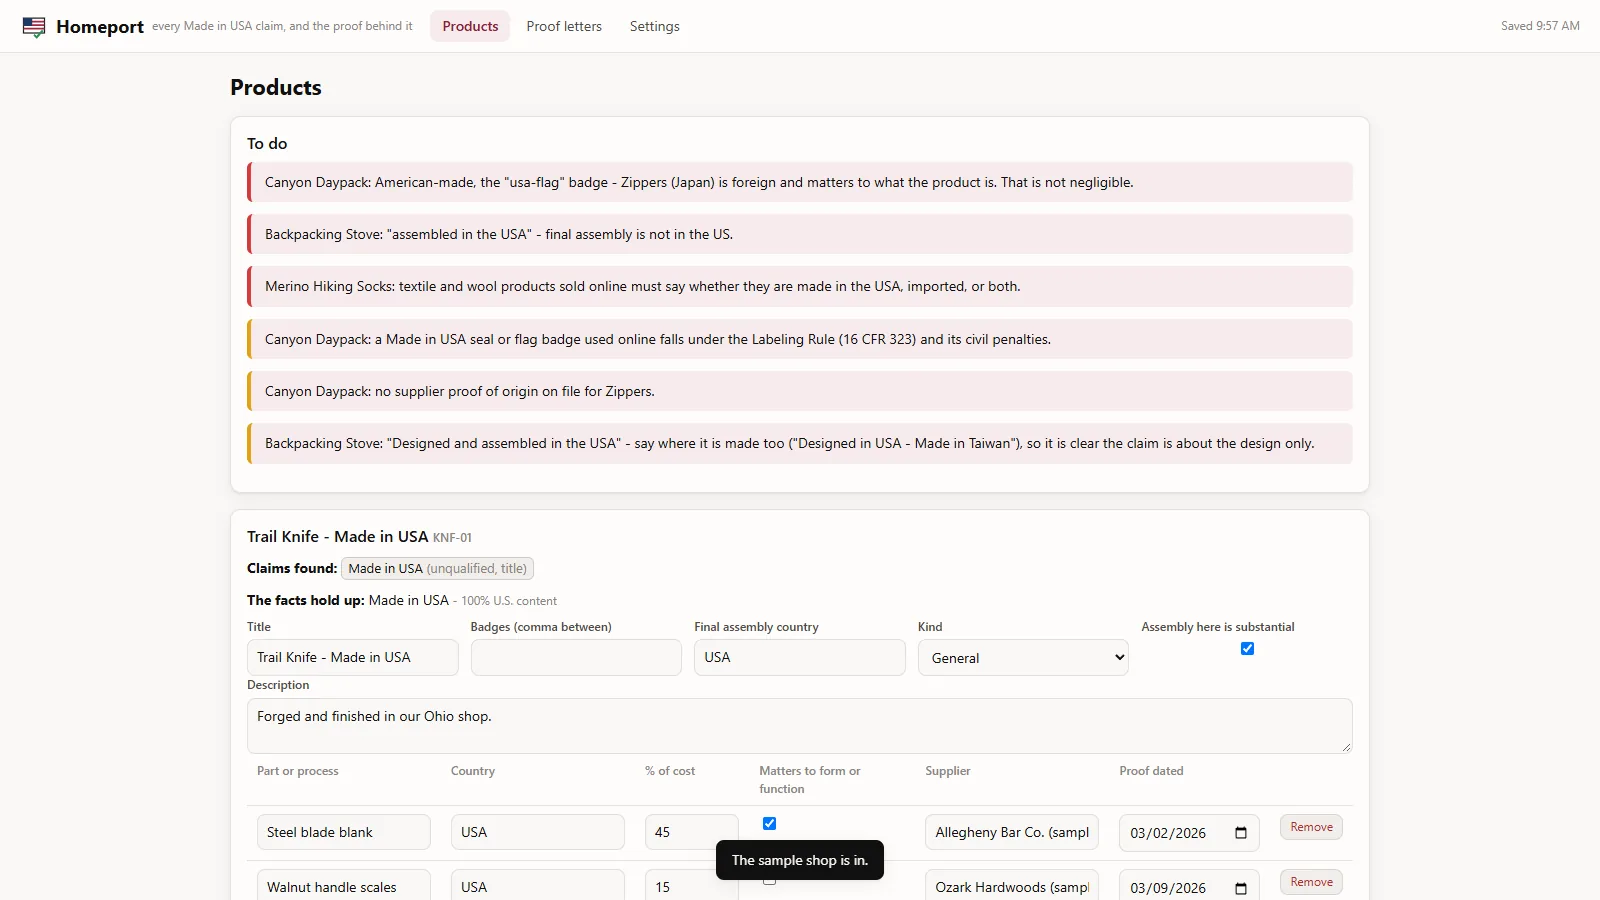This screenshot has height=900, width=1600.
Task: Dismiss the sample shop is in toast
Action: pos(800,860)
